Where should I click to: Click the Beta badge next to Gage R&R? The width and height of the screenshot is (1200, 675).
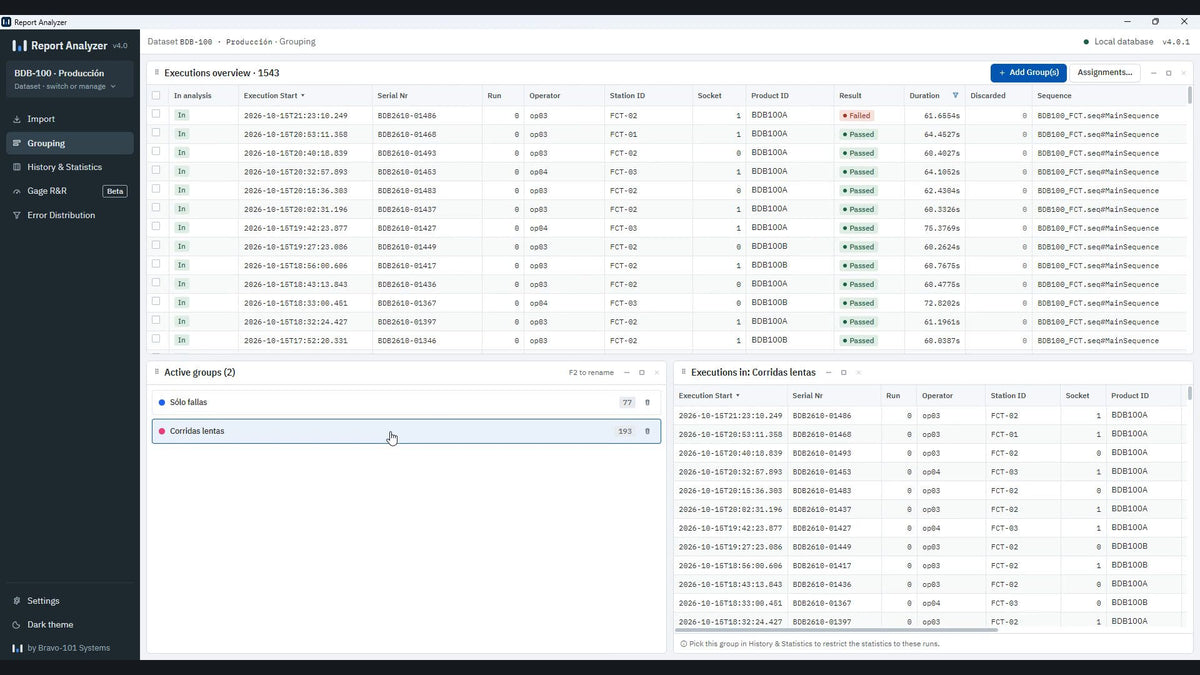115,191
